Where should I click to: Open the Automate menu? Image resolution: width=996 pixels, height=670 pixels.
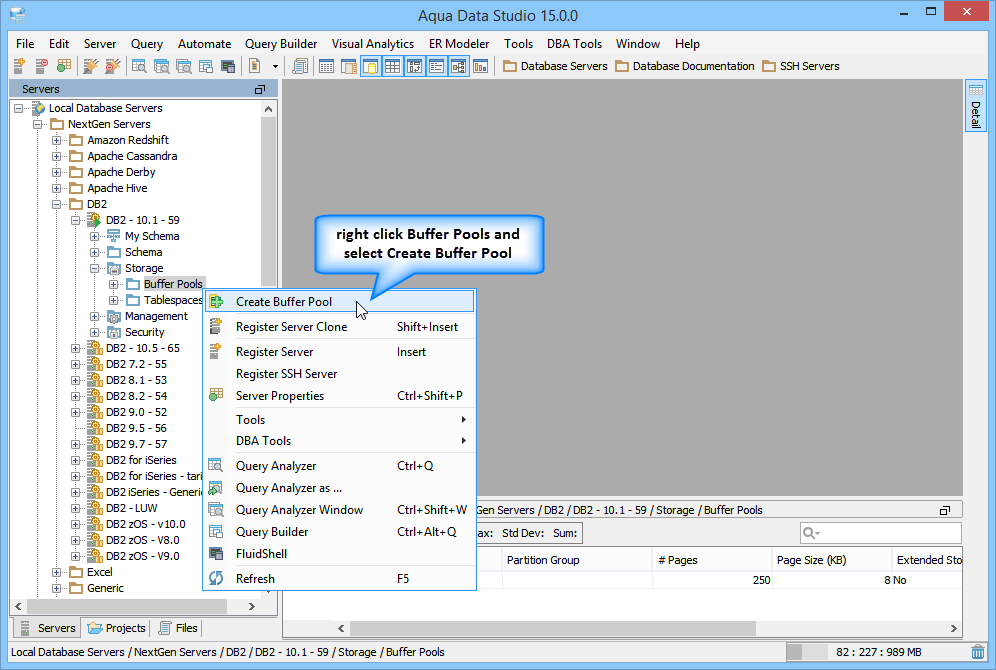(x=205, y=44)
